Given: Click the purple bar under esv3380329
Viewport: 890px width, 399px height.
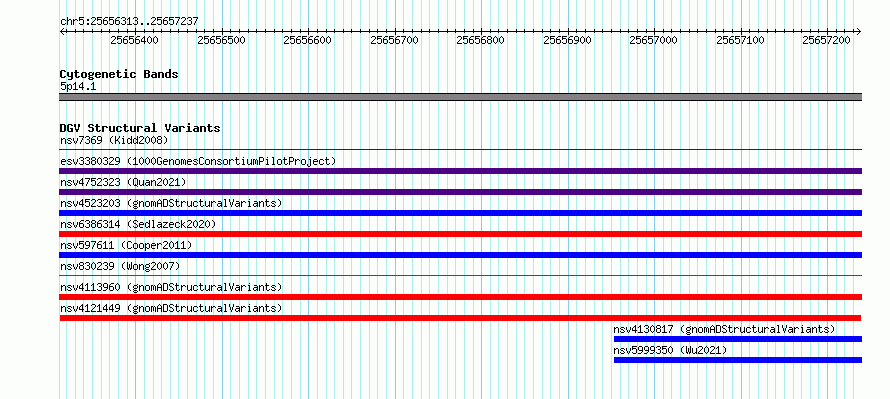Looking at the screenshot, I should click(461, 171).
